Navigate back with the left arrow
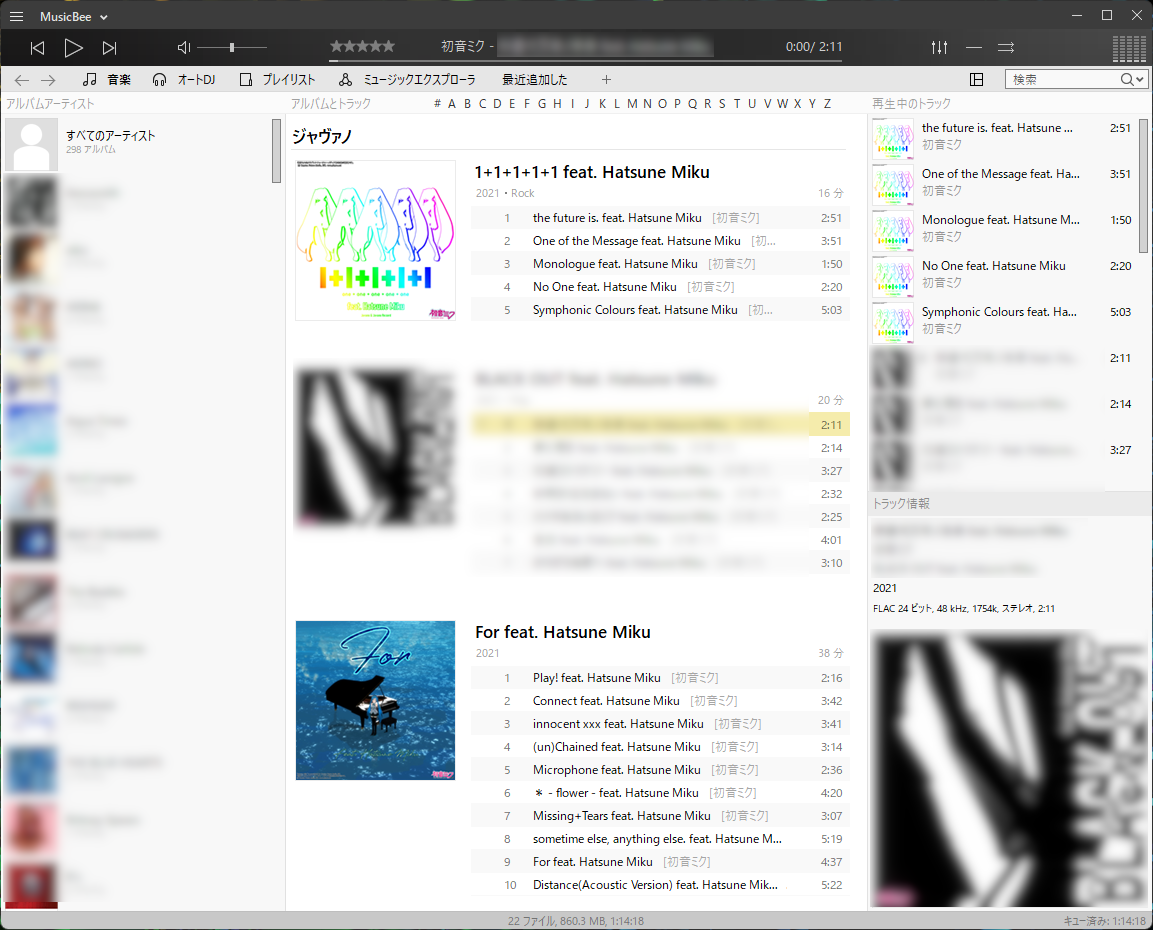 [22, 79]
